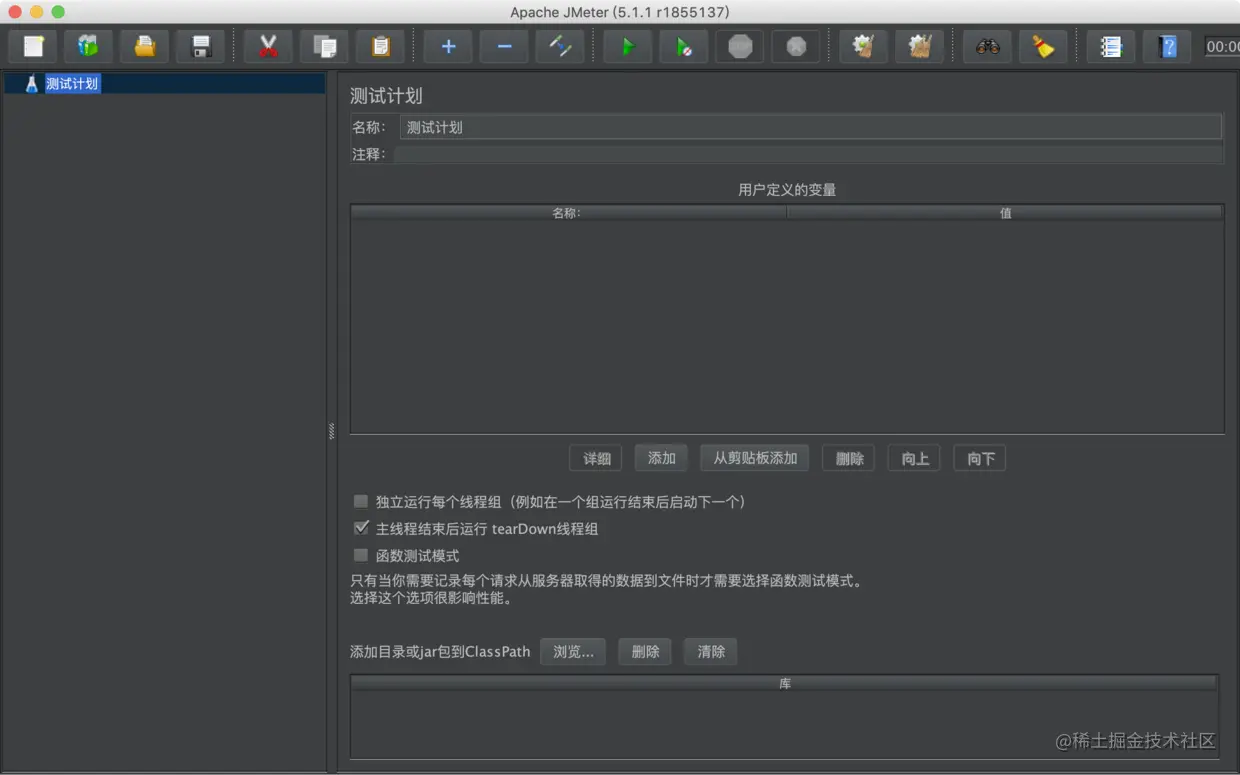
Task: Click the 添加 variable button
Action: point(661,458)
